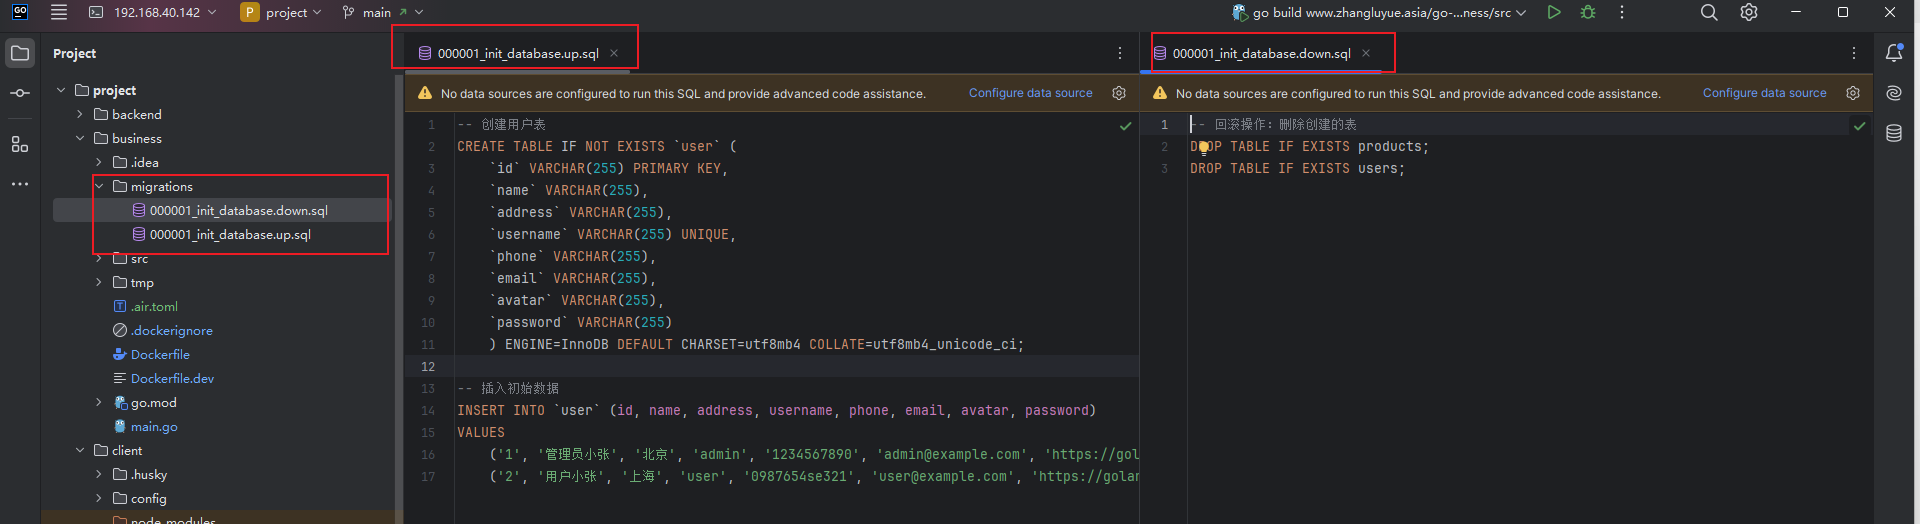This screenshot has height=524, width=1920.
Task: Expand the .husky folder
Action: coord(99,474)
